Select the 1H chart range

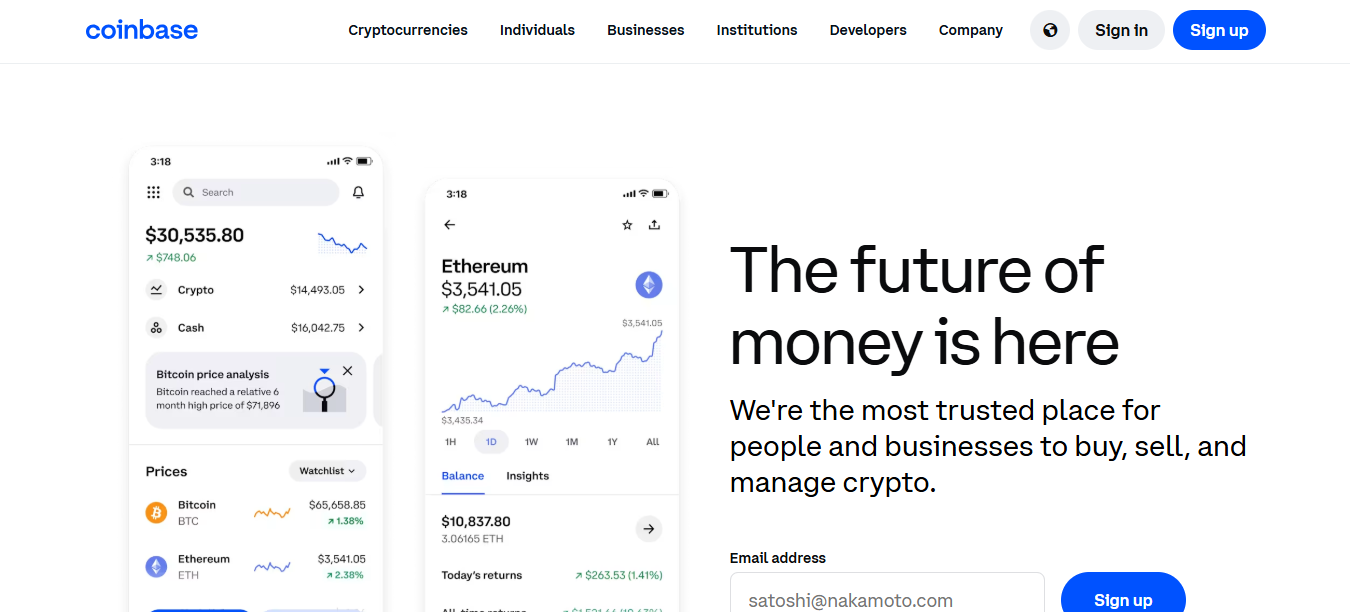tap(450, 442)
